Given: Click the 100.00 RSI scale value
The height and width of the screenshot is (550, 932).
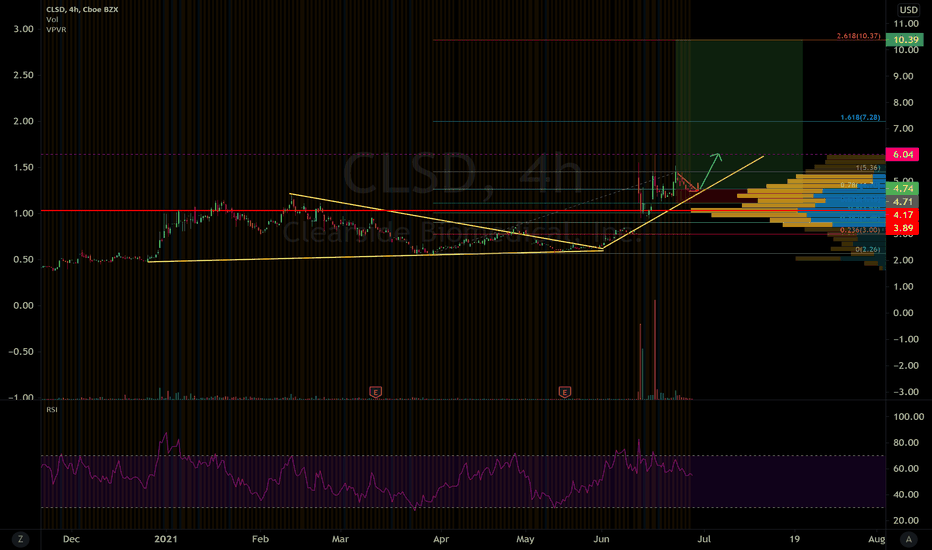Looking at the screenshot, I should (909, 416).
